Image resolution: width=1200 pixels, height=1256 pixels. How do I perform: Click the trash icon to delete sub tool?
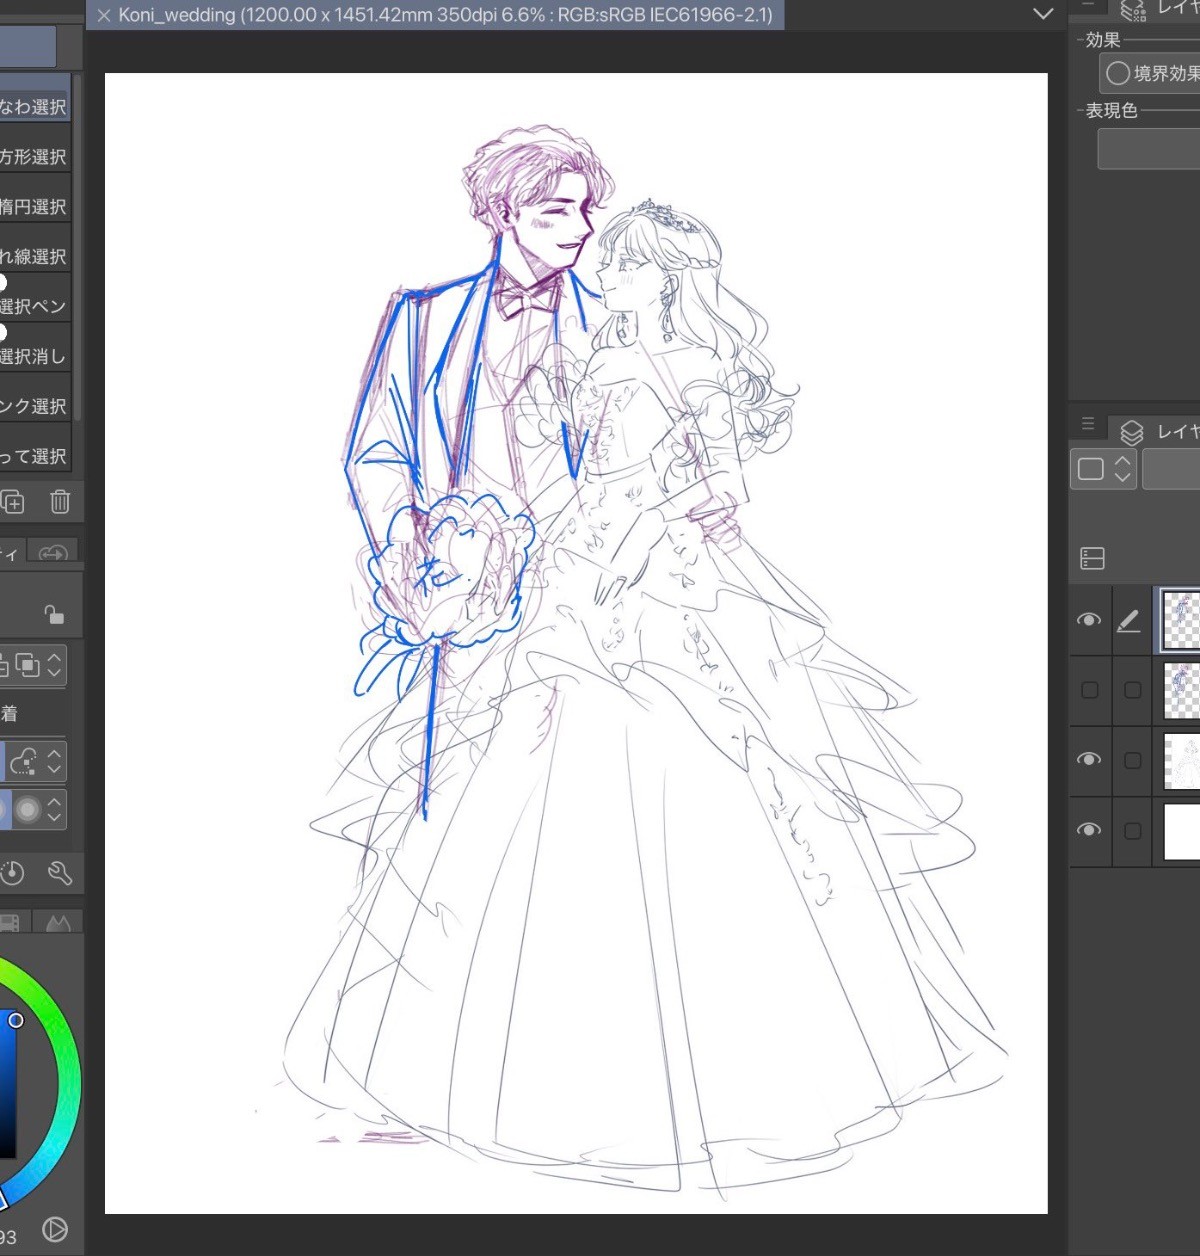point(60,502)
